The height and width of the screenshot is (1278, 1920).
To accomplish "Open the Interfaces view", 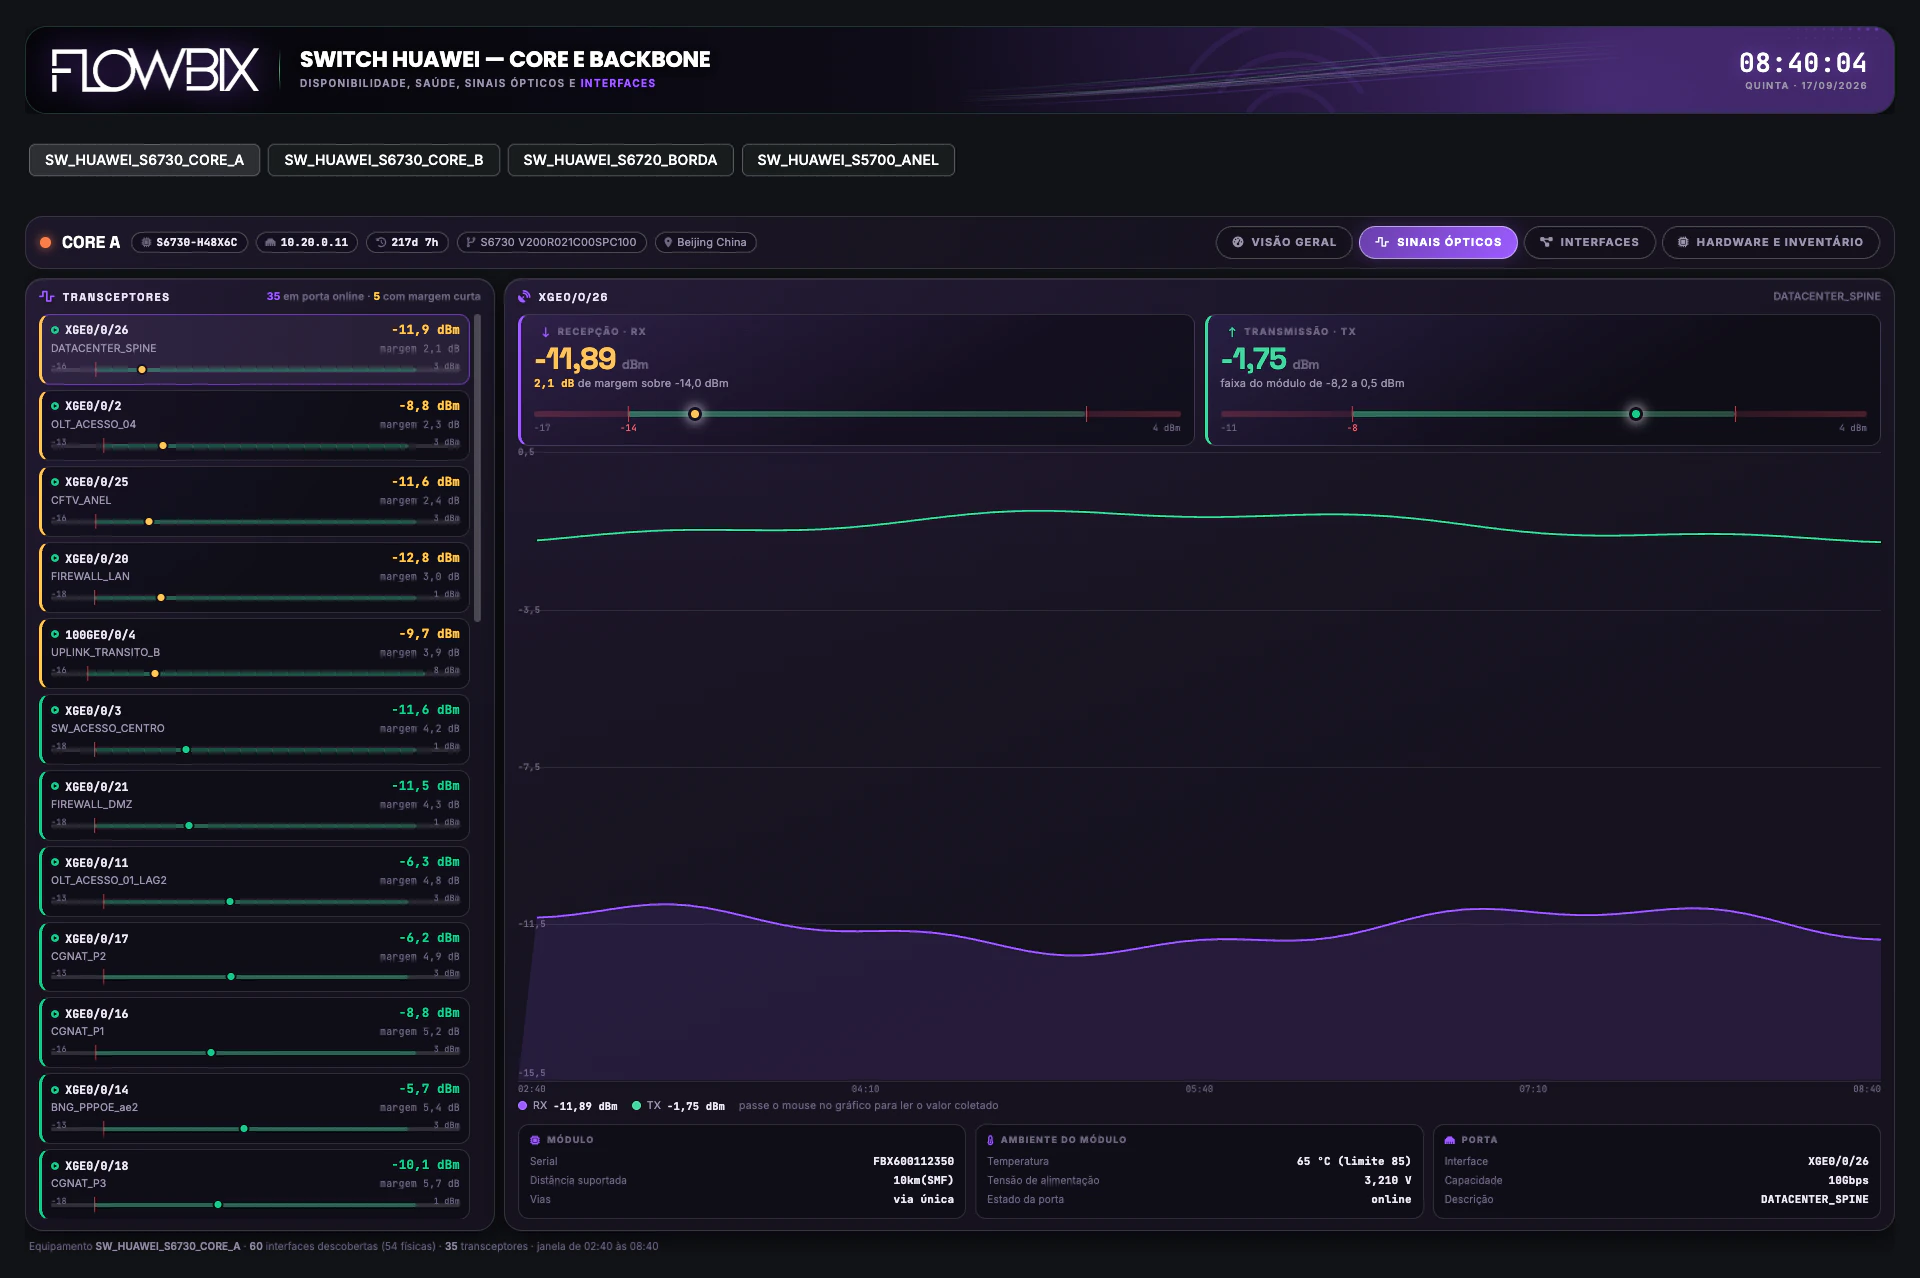I will (x=1589, y=242).
